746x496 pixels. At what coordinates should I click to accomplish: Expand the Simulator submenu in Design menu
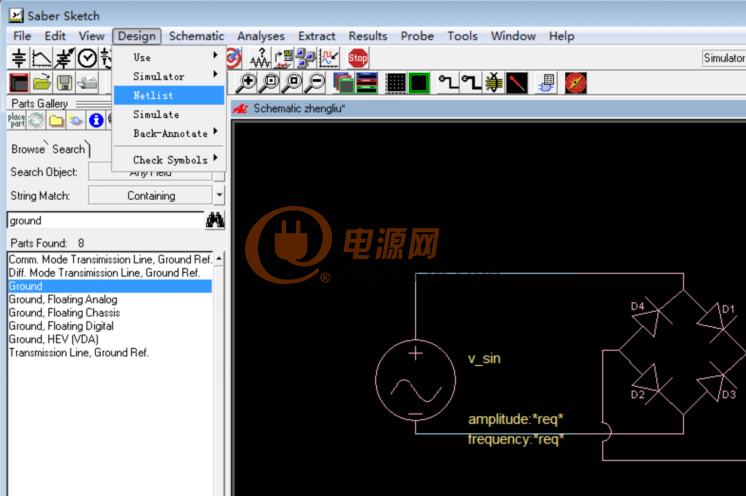pos(169,76)
